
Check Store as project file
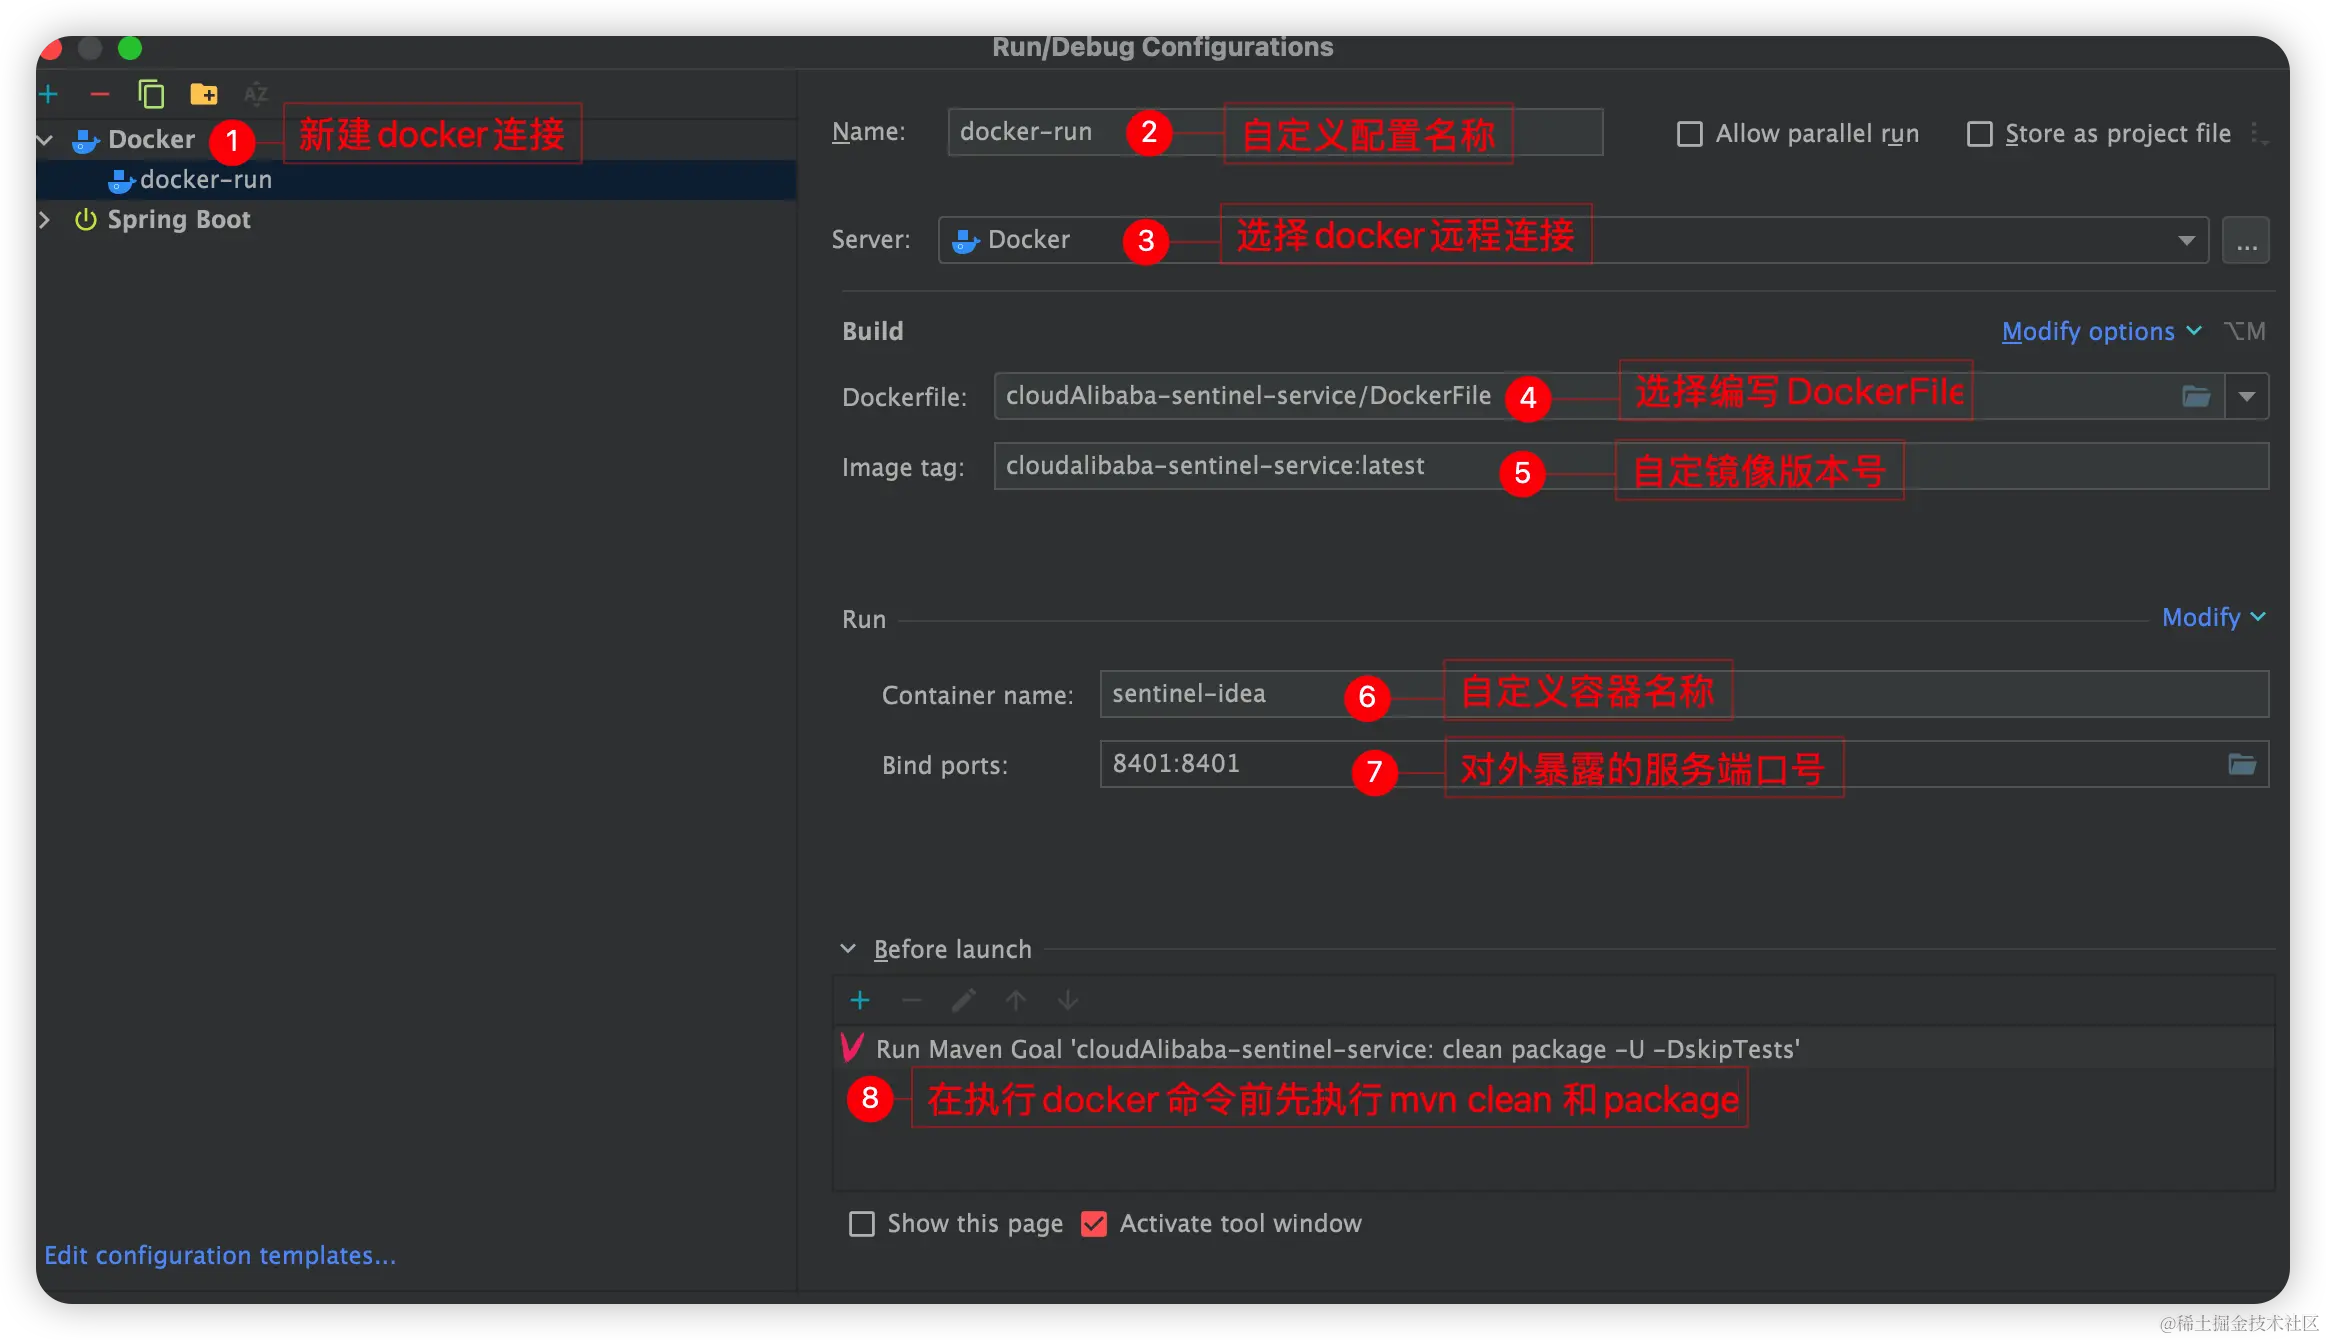coord(1980,134)
